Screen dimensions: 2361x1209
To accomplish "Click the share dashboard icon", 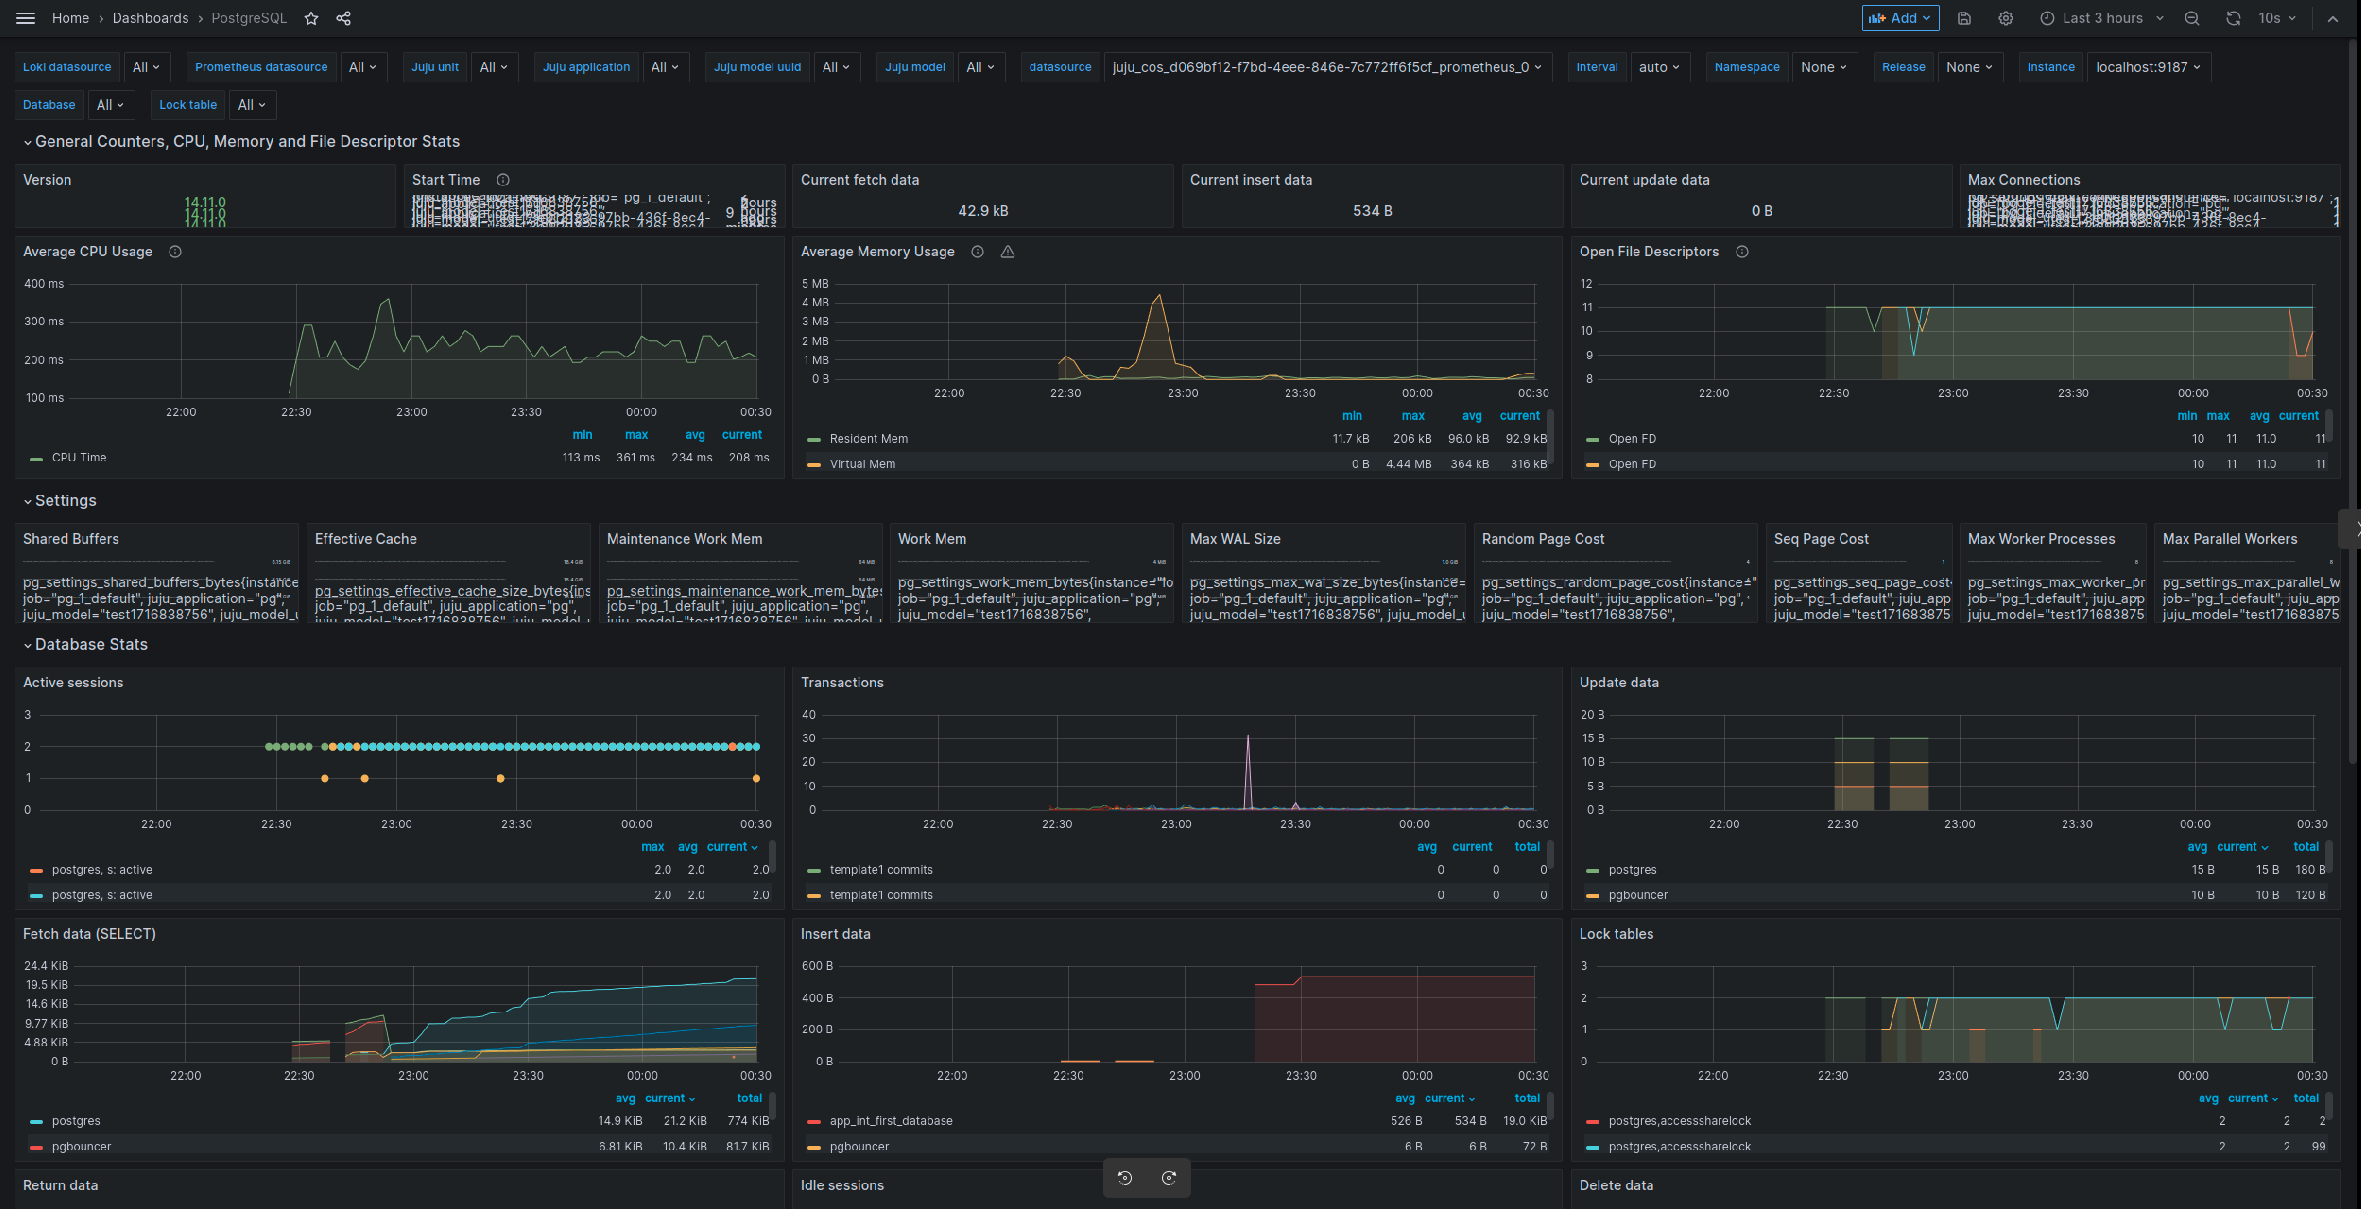I will pyautogui.click(x=343, y=18).
